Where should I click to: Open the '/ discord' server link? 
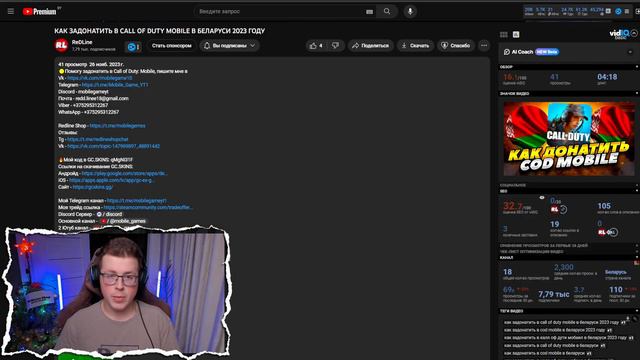109,214
